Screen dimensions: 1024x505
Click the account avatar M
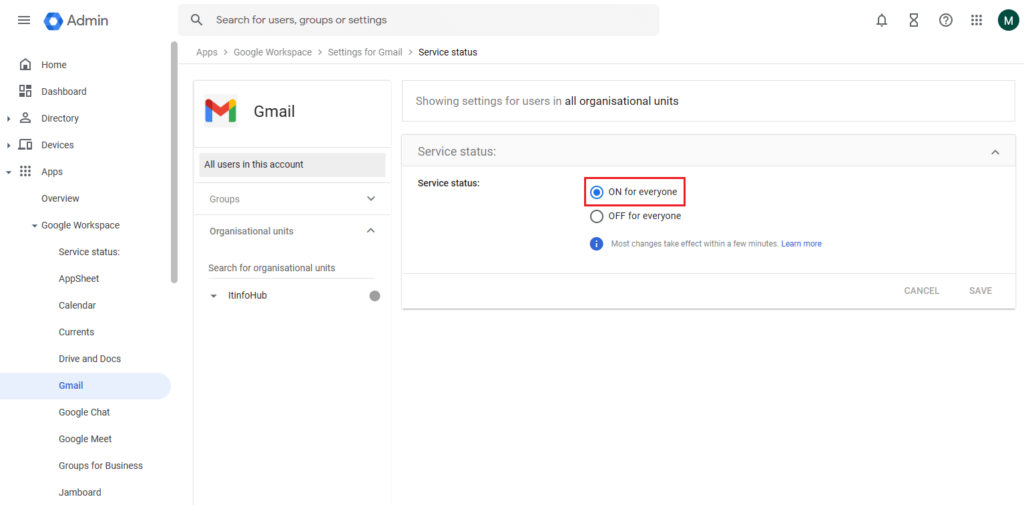pyautogui.click(x=1007, y=20)
